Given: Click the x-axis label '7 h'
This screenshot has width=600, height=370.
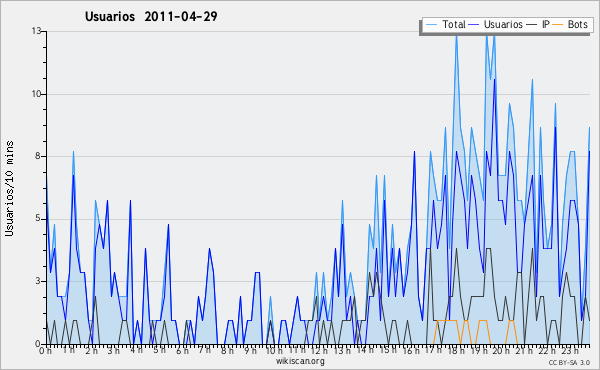Looking at the screenshot, I should click(205, 350).
